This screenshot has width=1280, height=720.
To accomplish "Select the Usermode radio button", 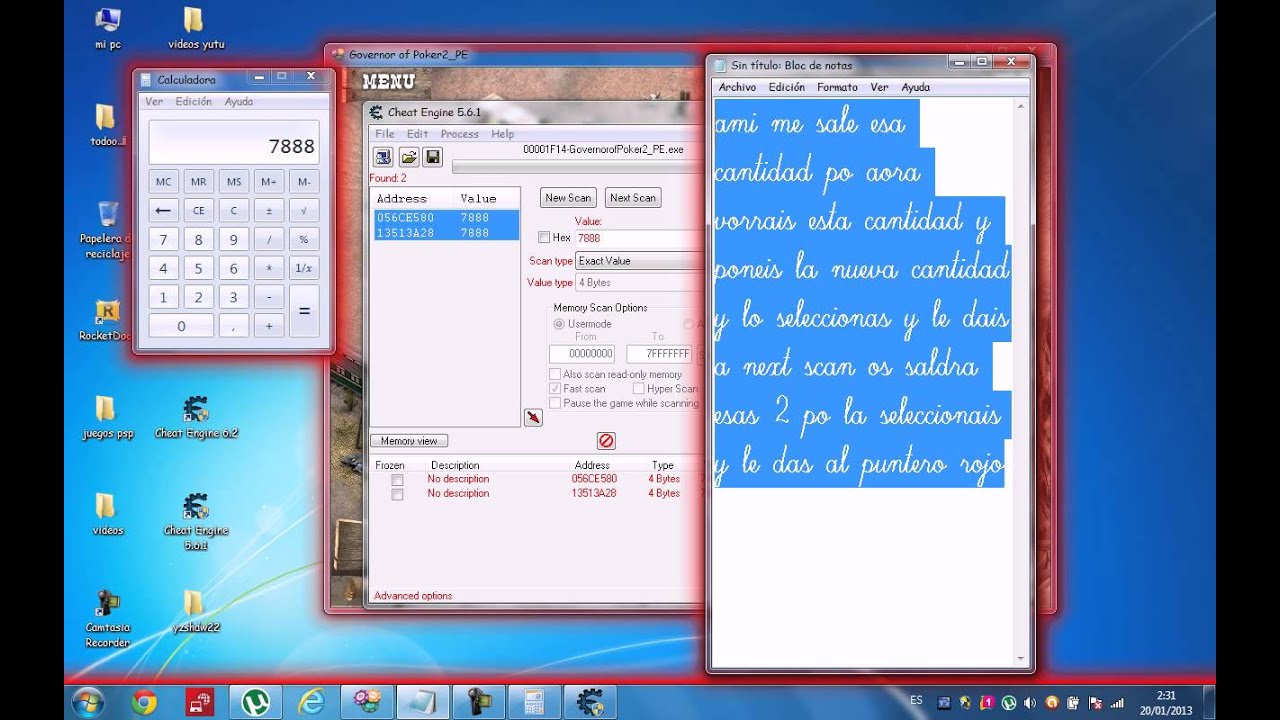I will tap(559, 324).
